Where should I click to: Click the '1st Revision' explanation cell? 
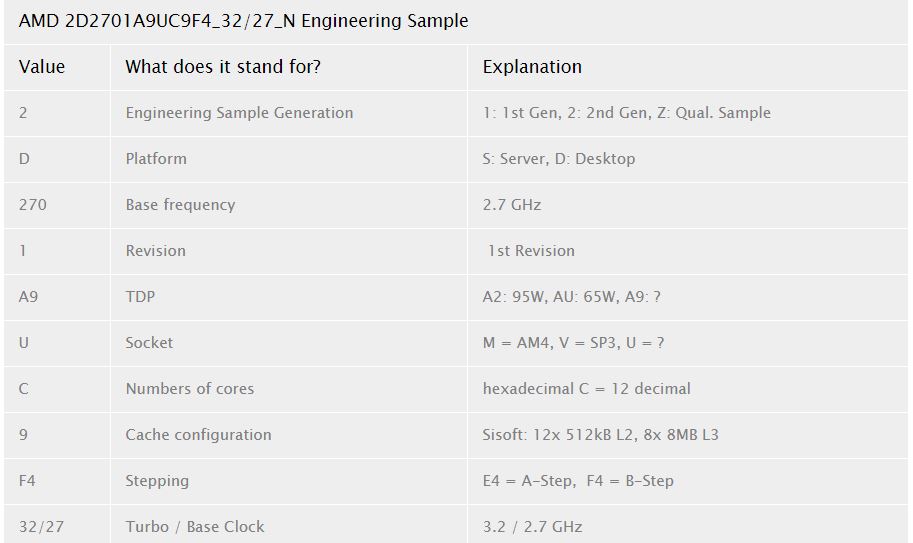point(530,251)
